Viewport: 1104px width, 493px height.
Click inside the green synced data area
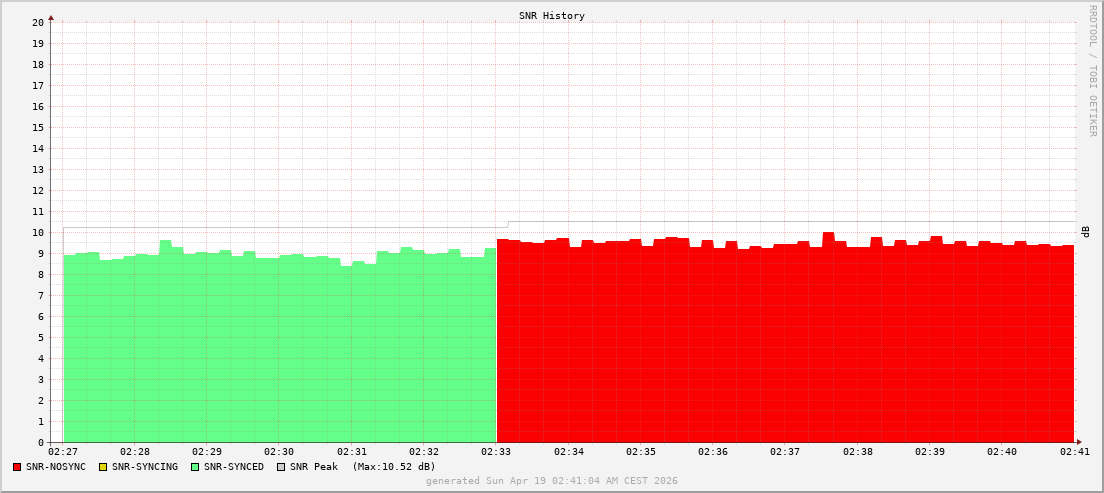[280, 350]
